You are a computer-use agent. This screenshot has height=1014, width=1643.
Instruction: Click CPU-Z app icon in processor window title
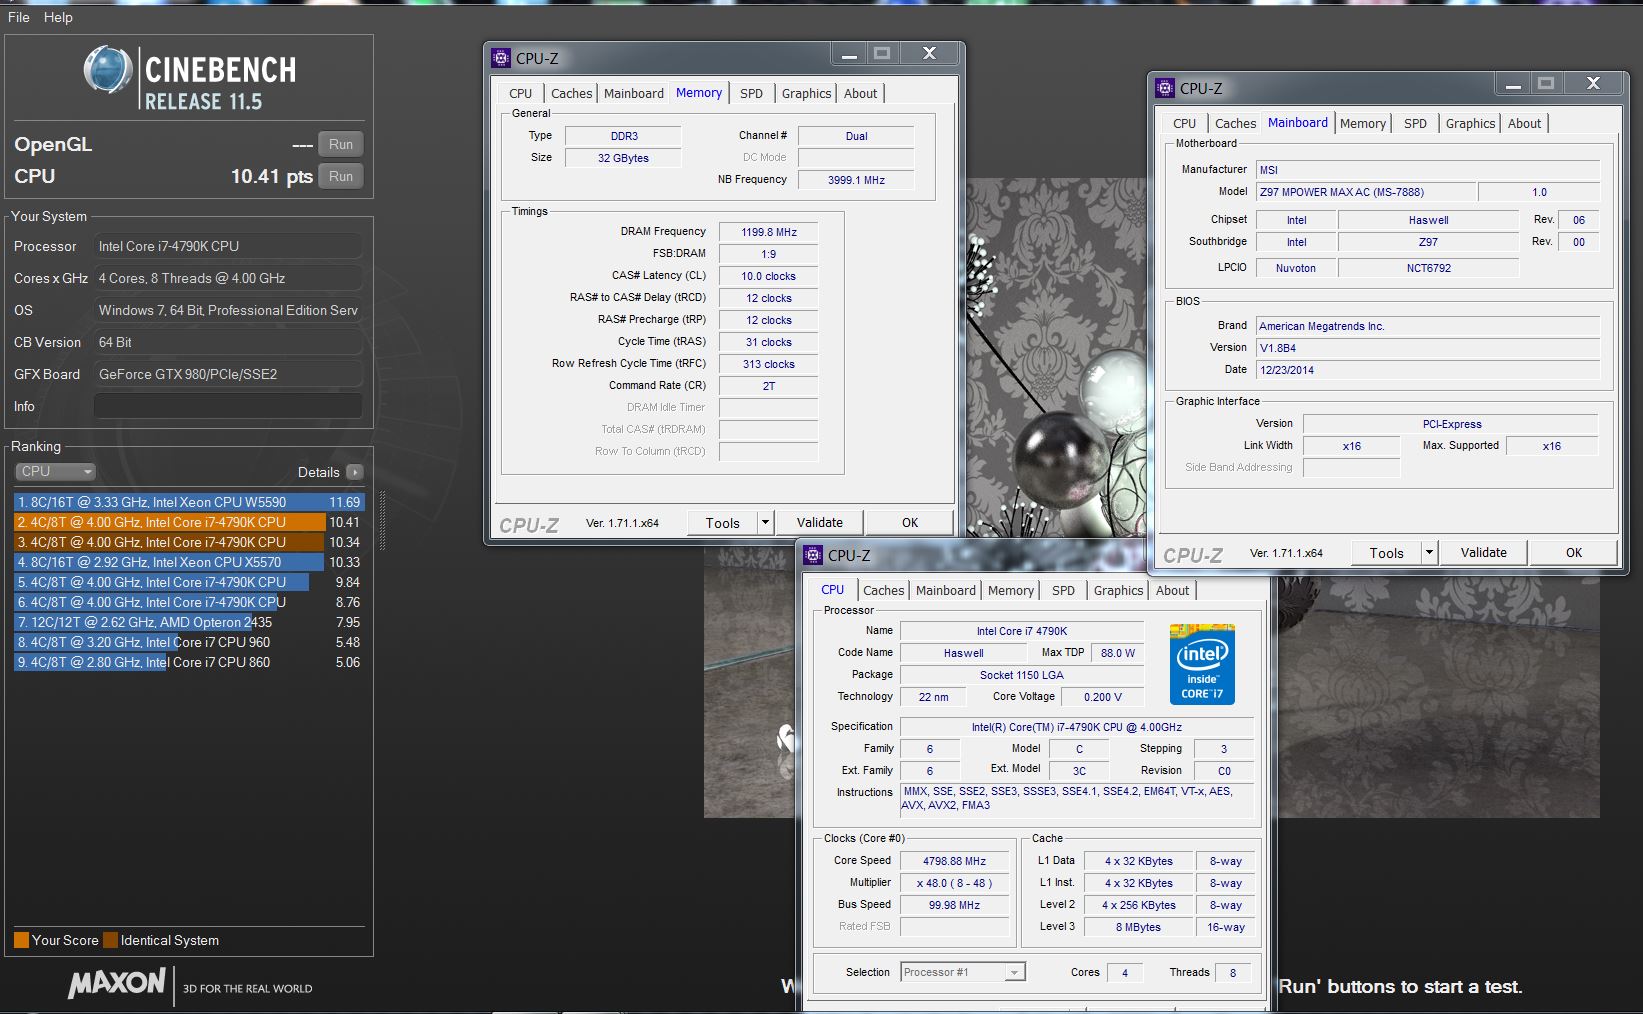(x=813, y=555)
